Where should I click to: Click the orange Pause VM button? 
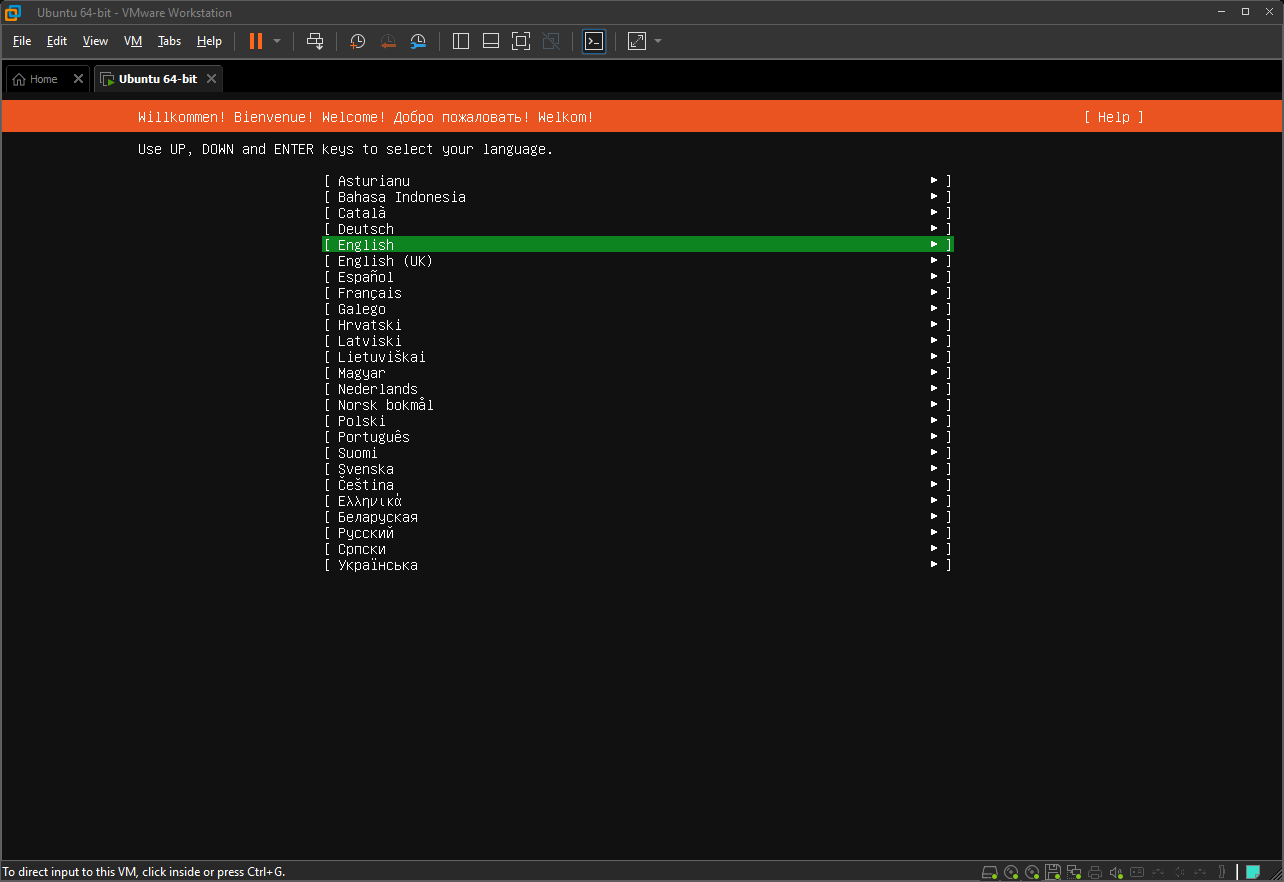(256, 41)
